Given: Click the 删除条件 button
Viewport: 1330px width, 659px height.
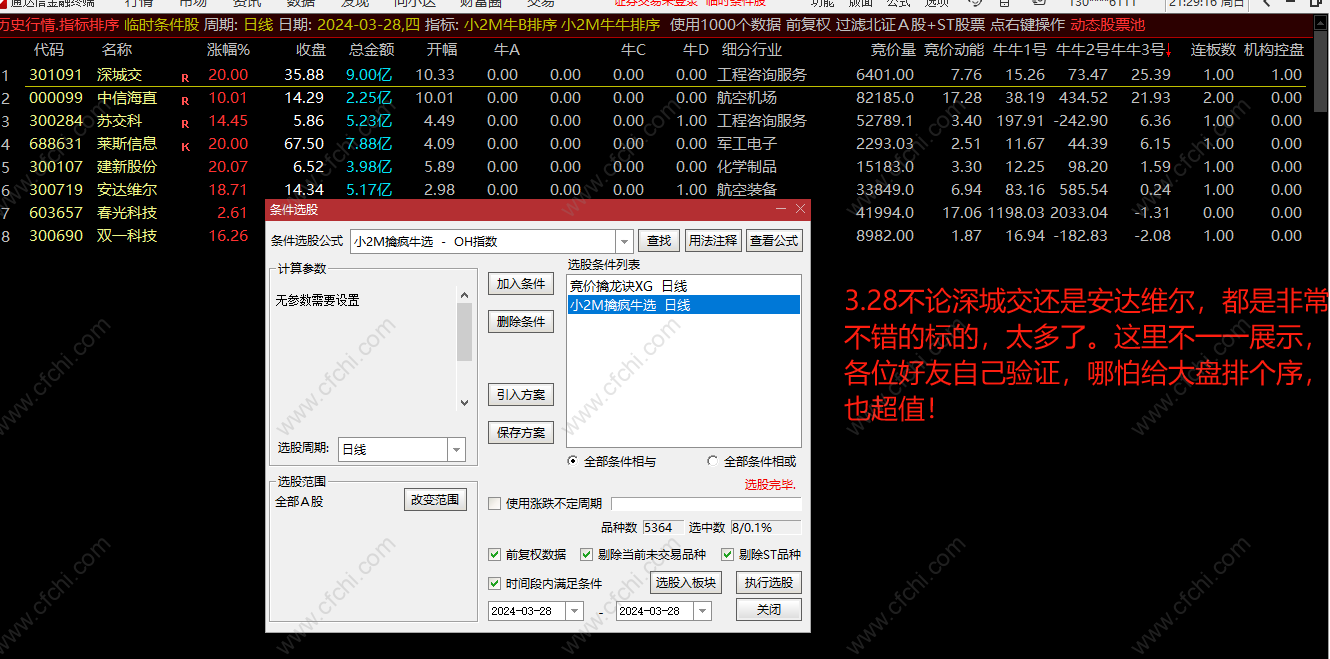Looking at the screenshot, I should pyautogui.click(x=521, y=322).
